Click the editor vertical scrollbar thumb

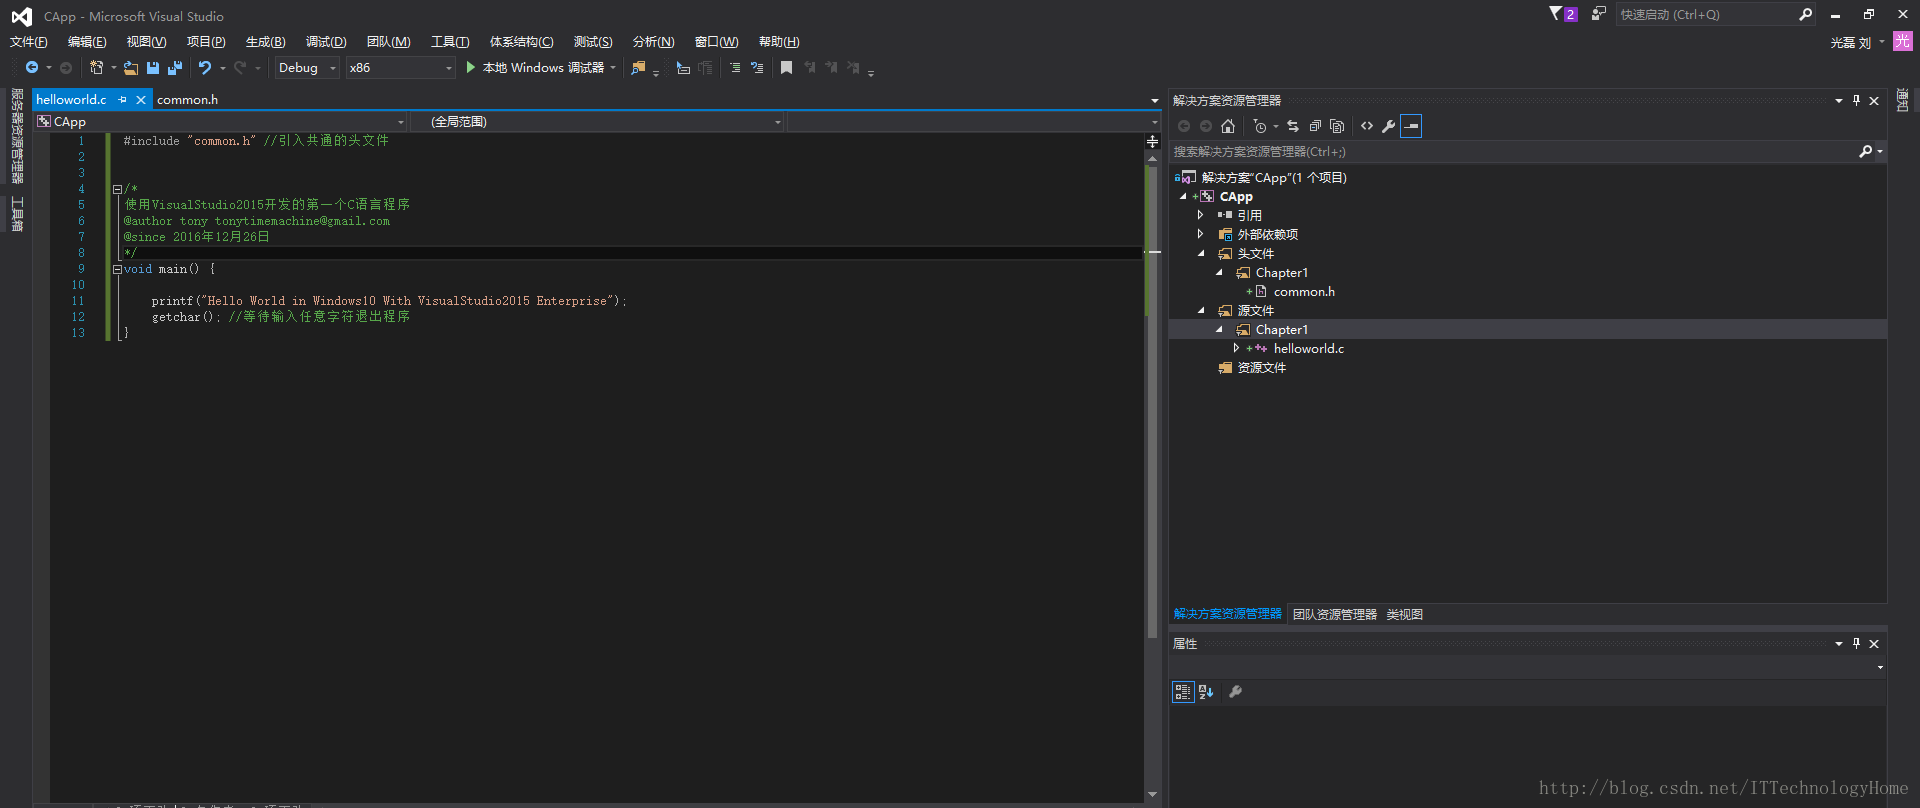click(1152, 400)
